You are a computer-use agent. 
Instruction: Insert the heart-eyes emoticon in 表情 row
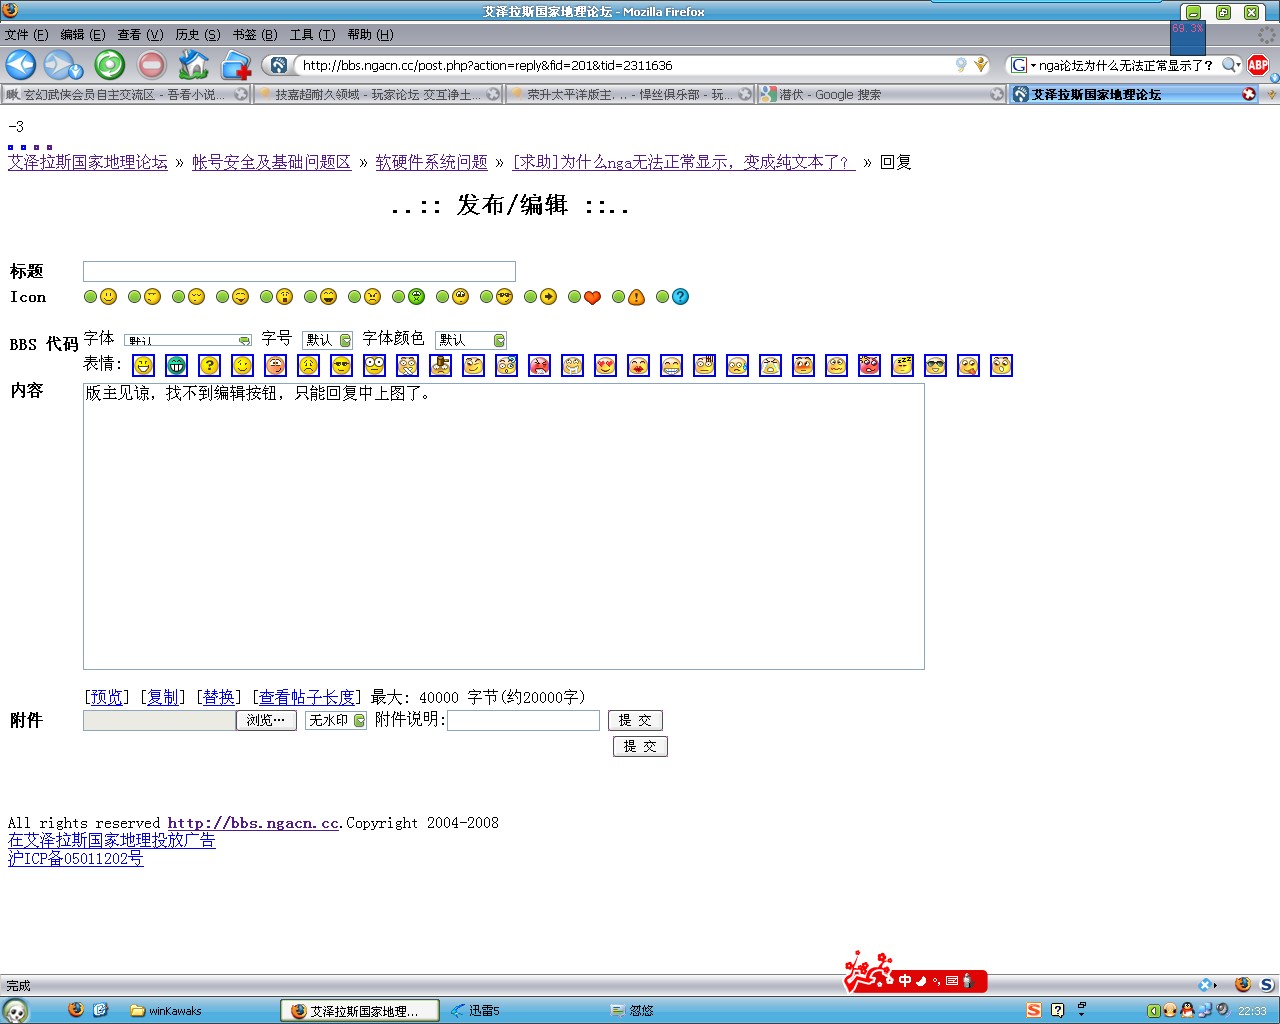(605, 366)
